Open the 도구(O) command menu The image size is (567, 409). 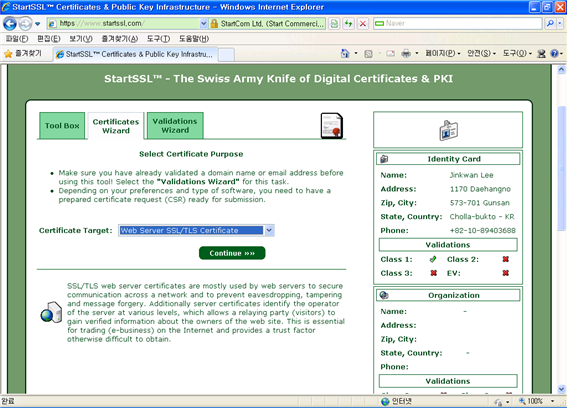click(517, 54)
